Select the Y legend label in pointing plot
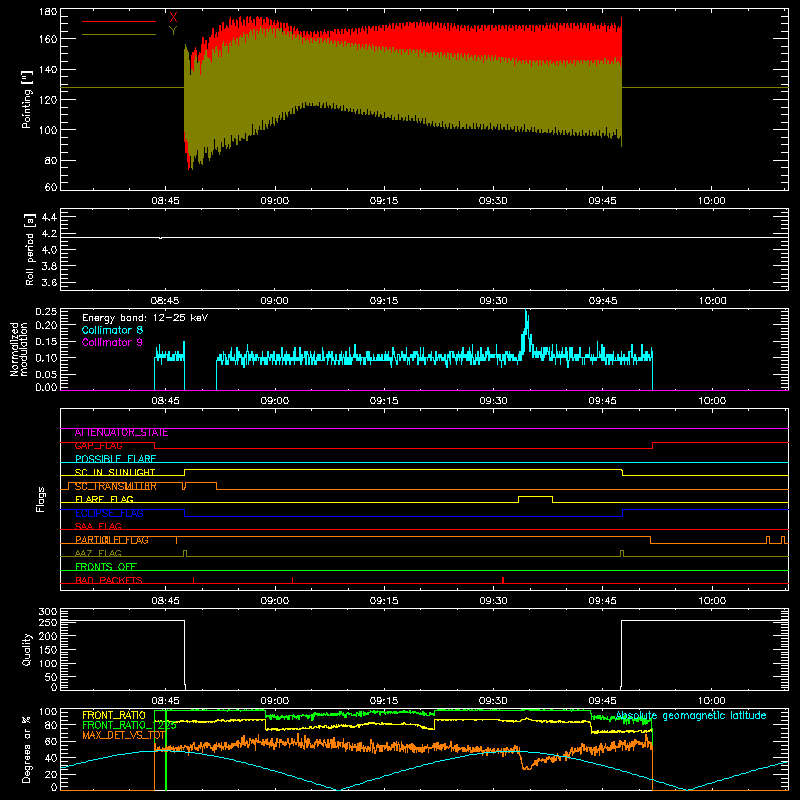The image size is (800, 800). click(x=173, y=31)
